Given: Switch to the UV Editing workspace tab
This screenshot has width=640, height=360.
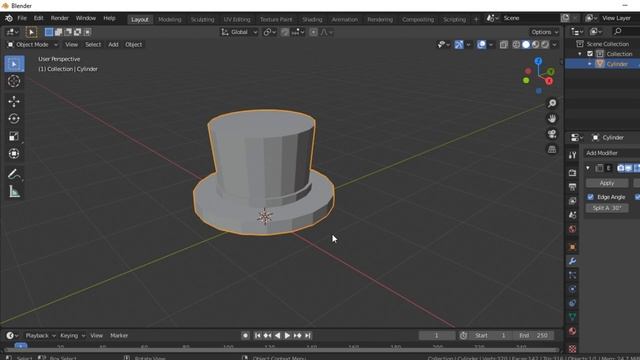Looking at the screenshot, I should (237, 20).
